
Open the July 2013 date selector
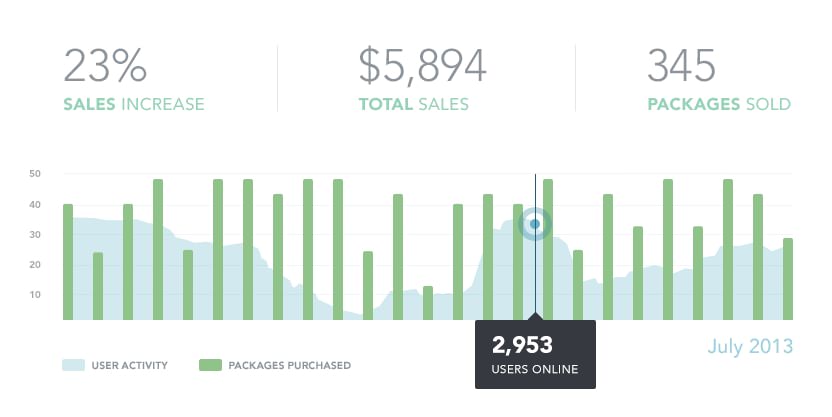pos(749,347)
